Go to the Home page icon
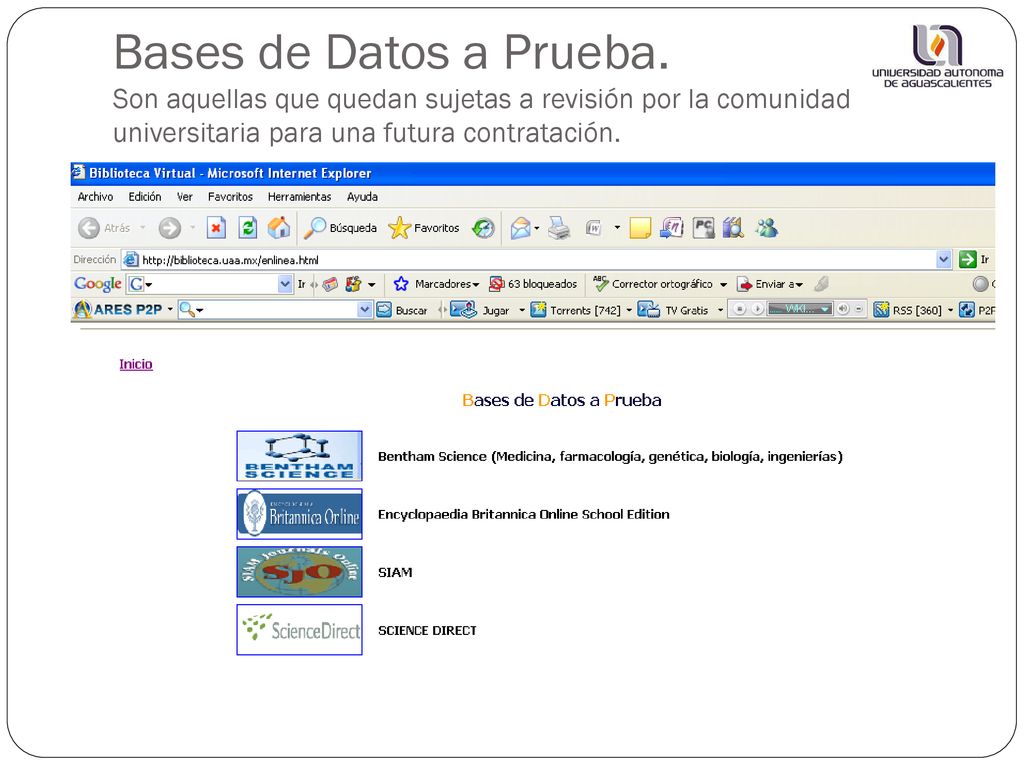This screenshot has width=1024, height=768. click(x=279, y=228)
